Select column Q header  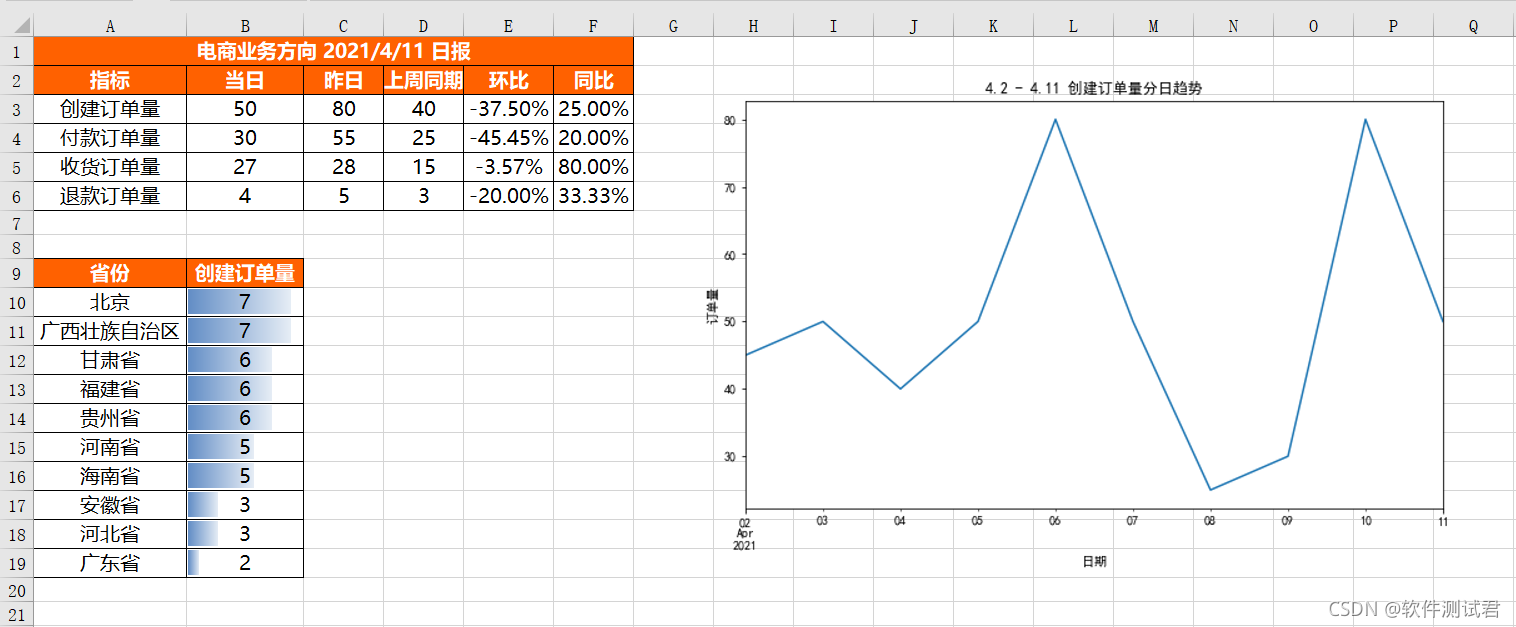[1473, 27]
